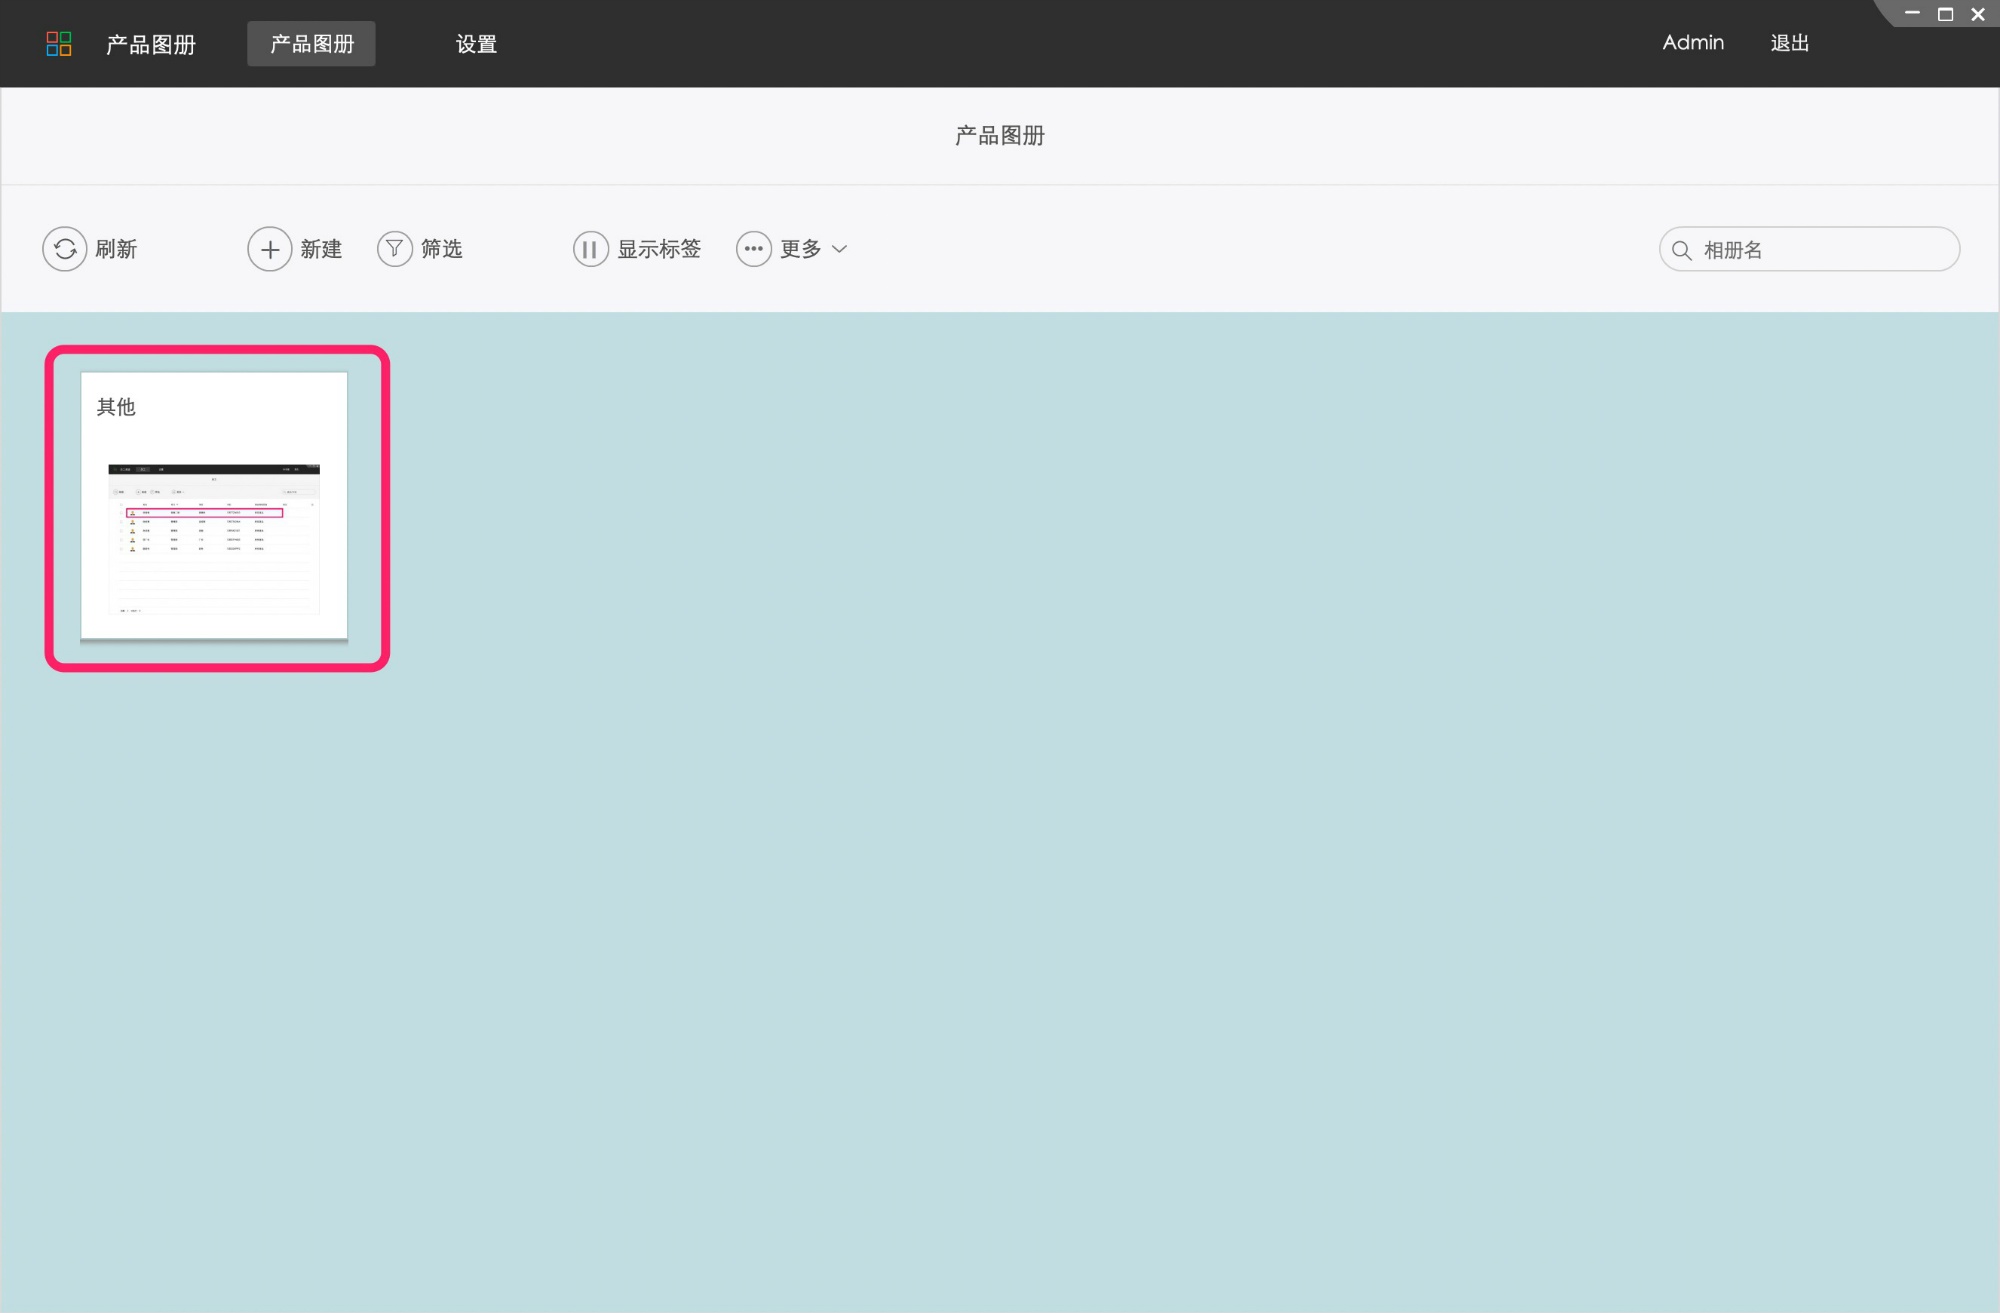Click the 刷新 text label
Screen dimensions: 2000x1313
tap(116, 249)
